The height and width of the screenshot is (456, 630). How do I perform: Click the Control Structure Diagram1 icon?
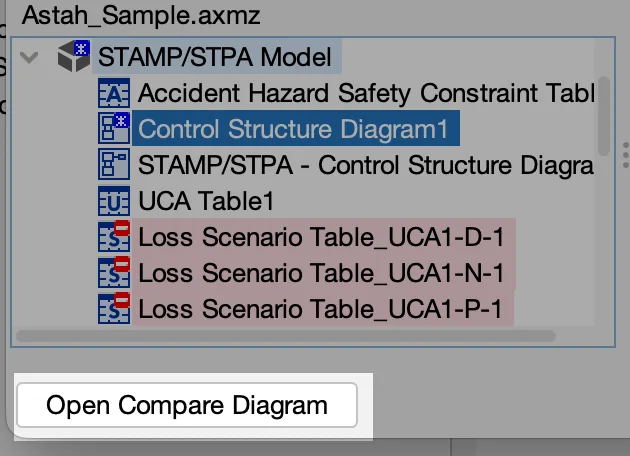pos(114,129)
